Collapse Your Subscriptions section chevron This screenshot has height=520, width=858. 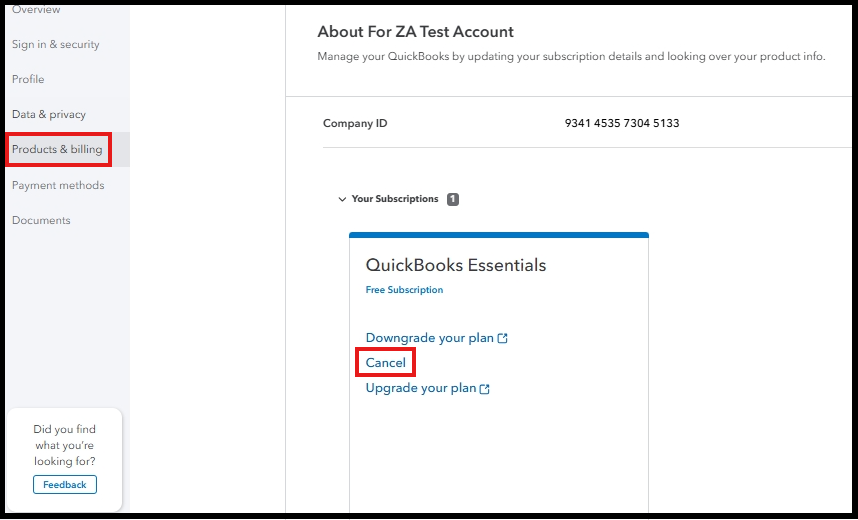pos(342,200)
